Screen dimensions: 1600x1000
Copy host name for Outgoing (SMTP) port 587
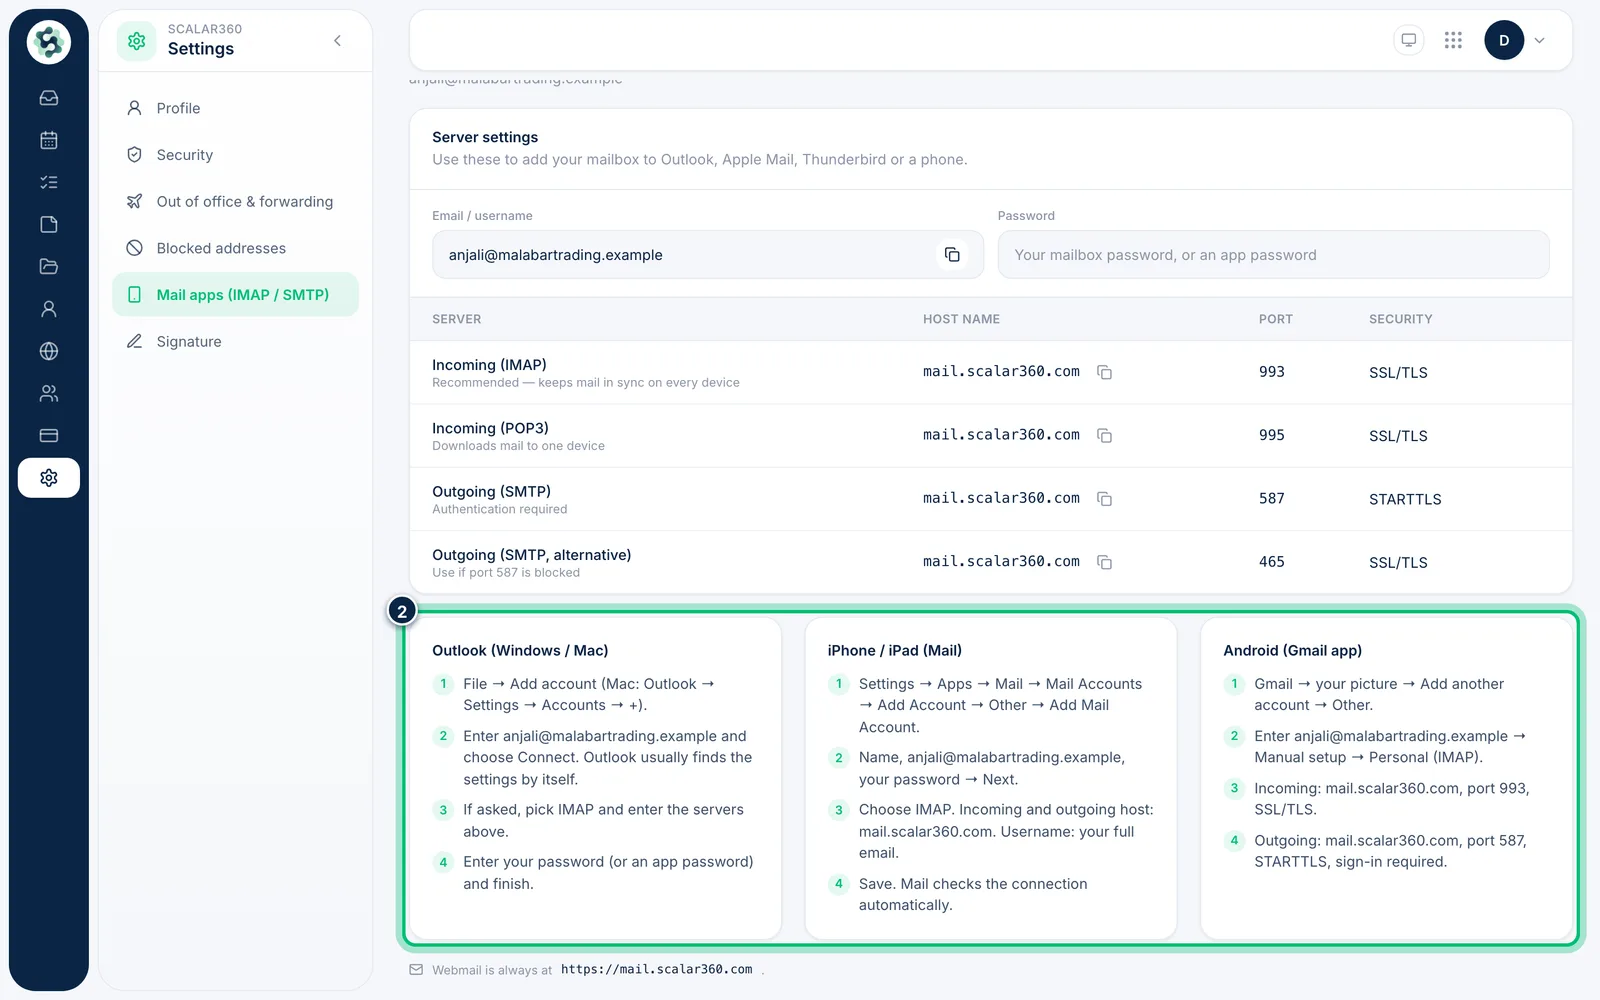1104,498
